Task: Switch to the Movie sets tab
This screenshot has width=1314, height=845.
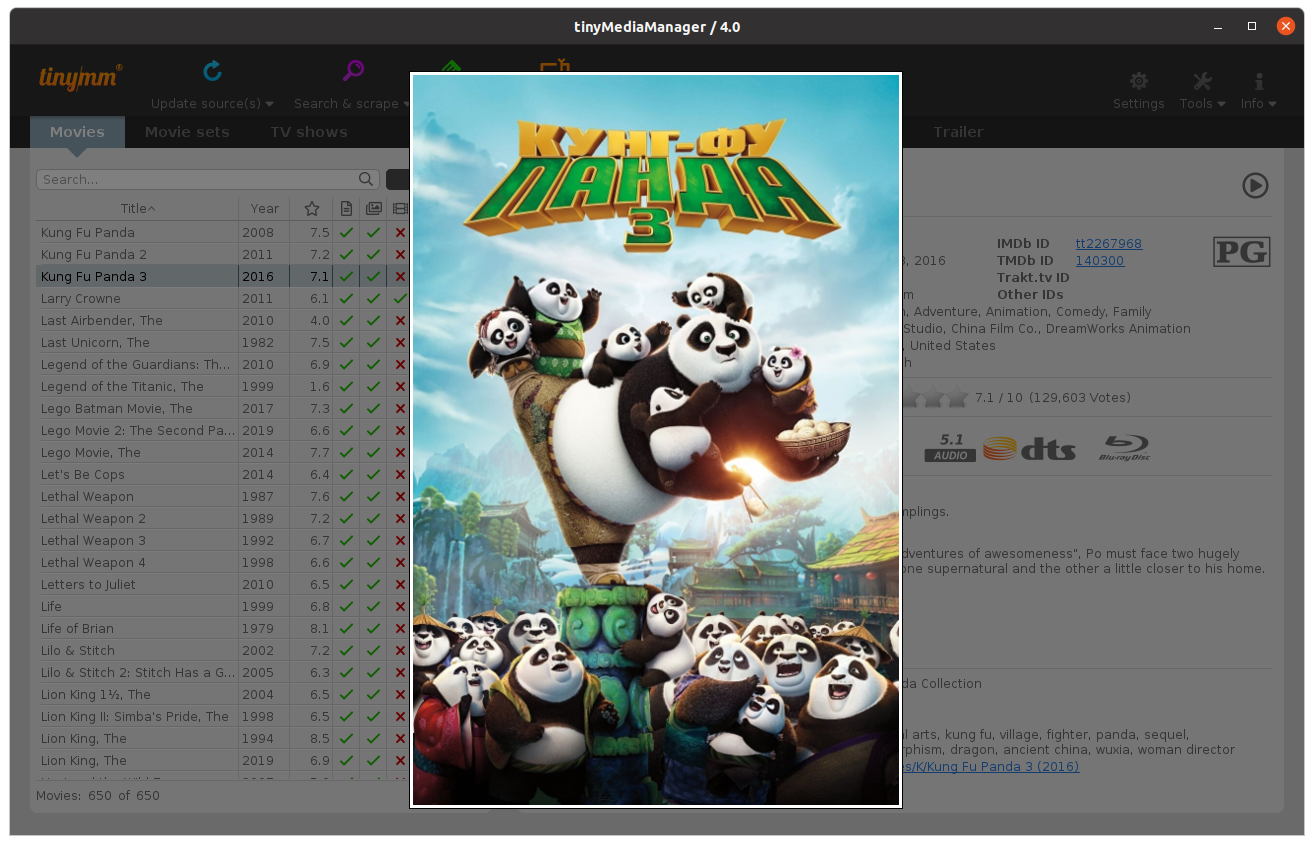Action: click(x=187, y=132)
